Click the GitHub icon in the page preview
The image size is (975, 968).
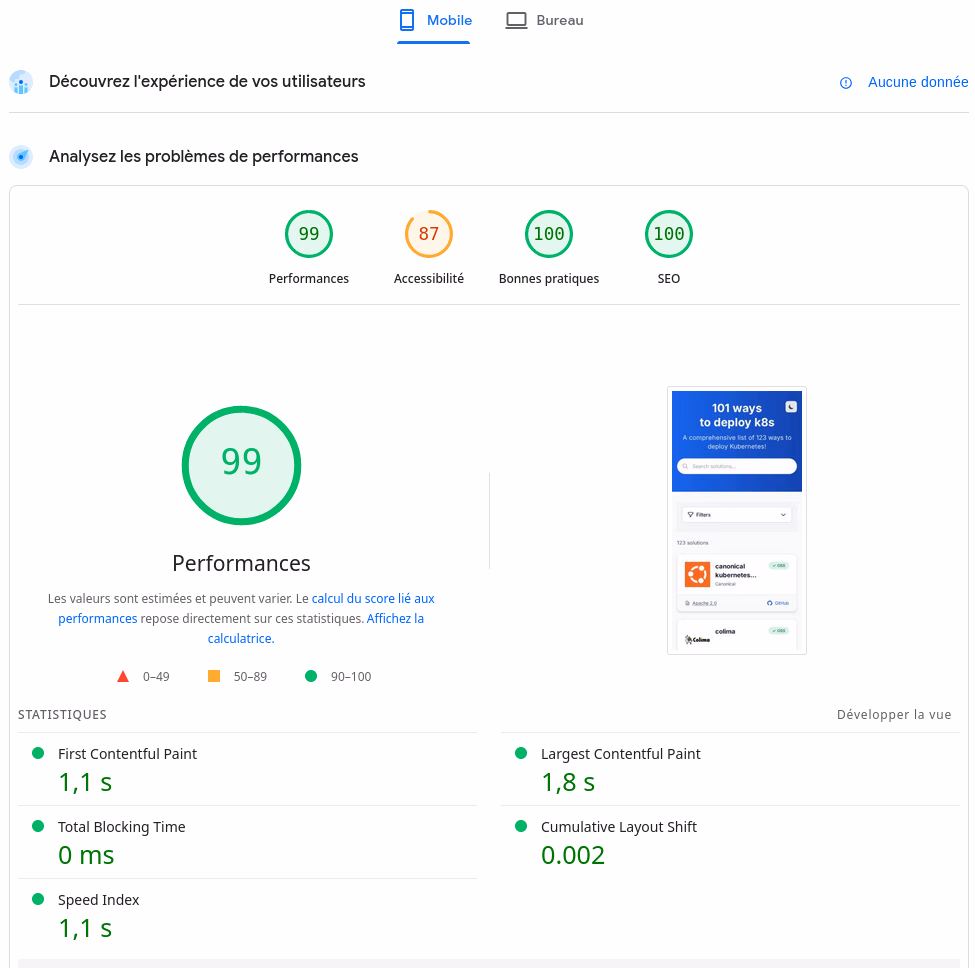pos(769,603)
